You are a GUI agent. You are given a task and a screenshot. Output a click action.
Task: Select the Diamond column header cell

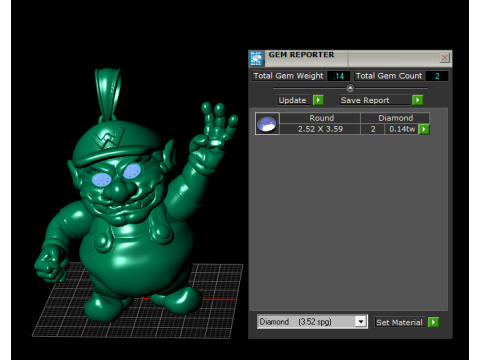(395, 118)
